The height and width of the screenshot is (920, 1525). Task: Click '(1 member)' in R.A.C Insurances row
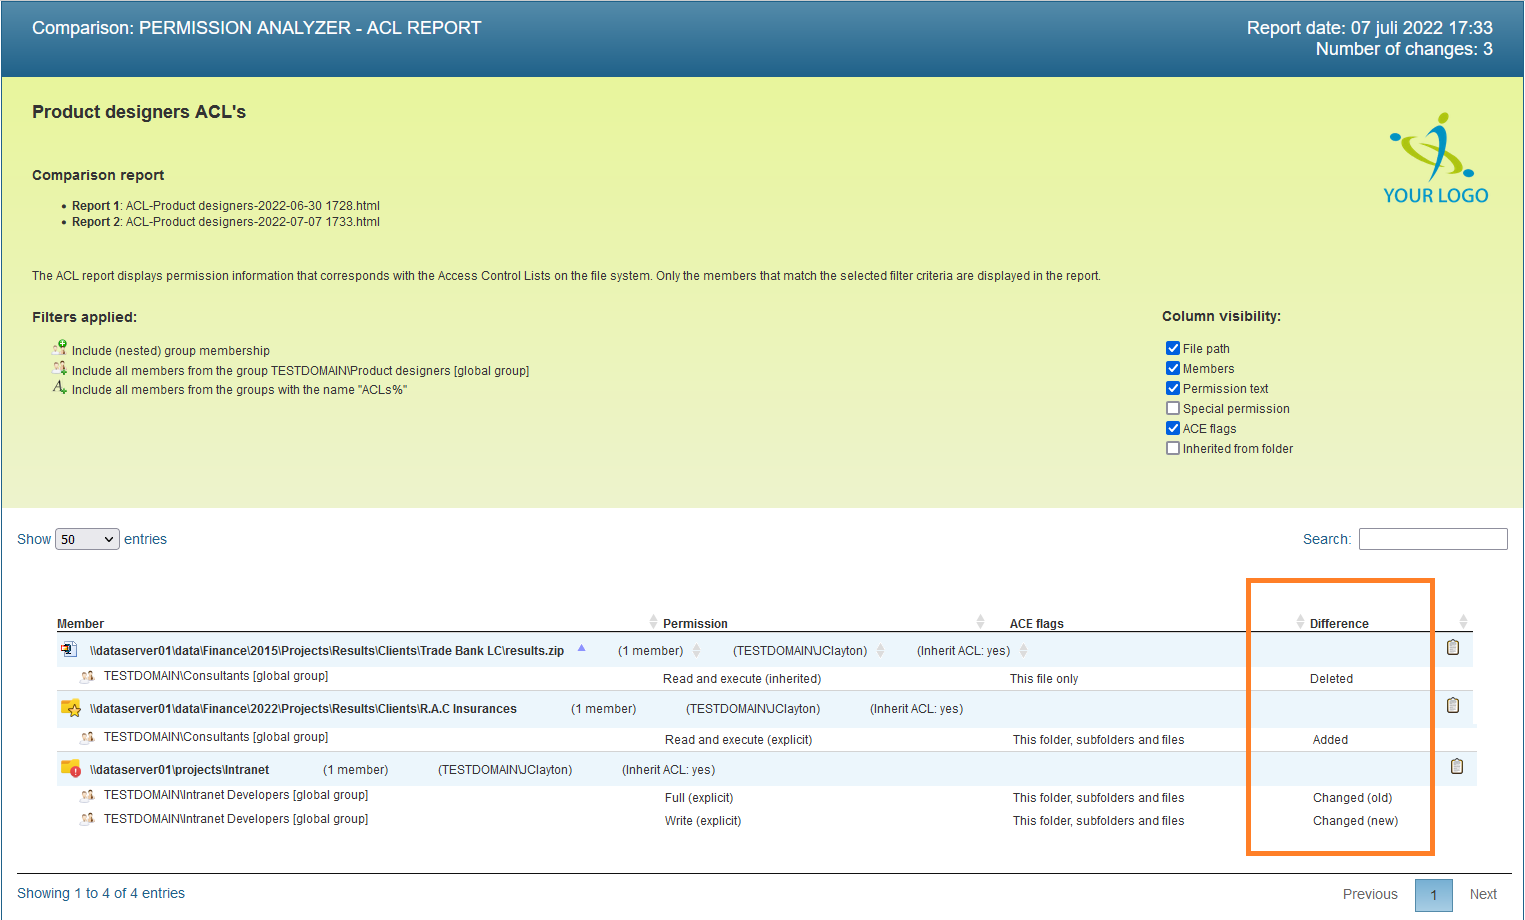[603, 708]
